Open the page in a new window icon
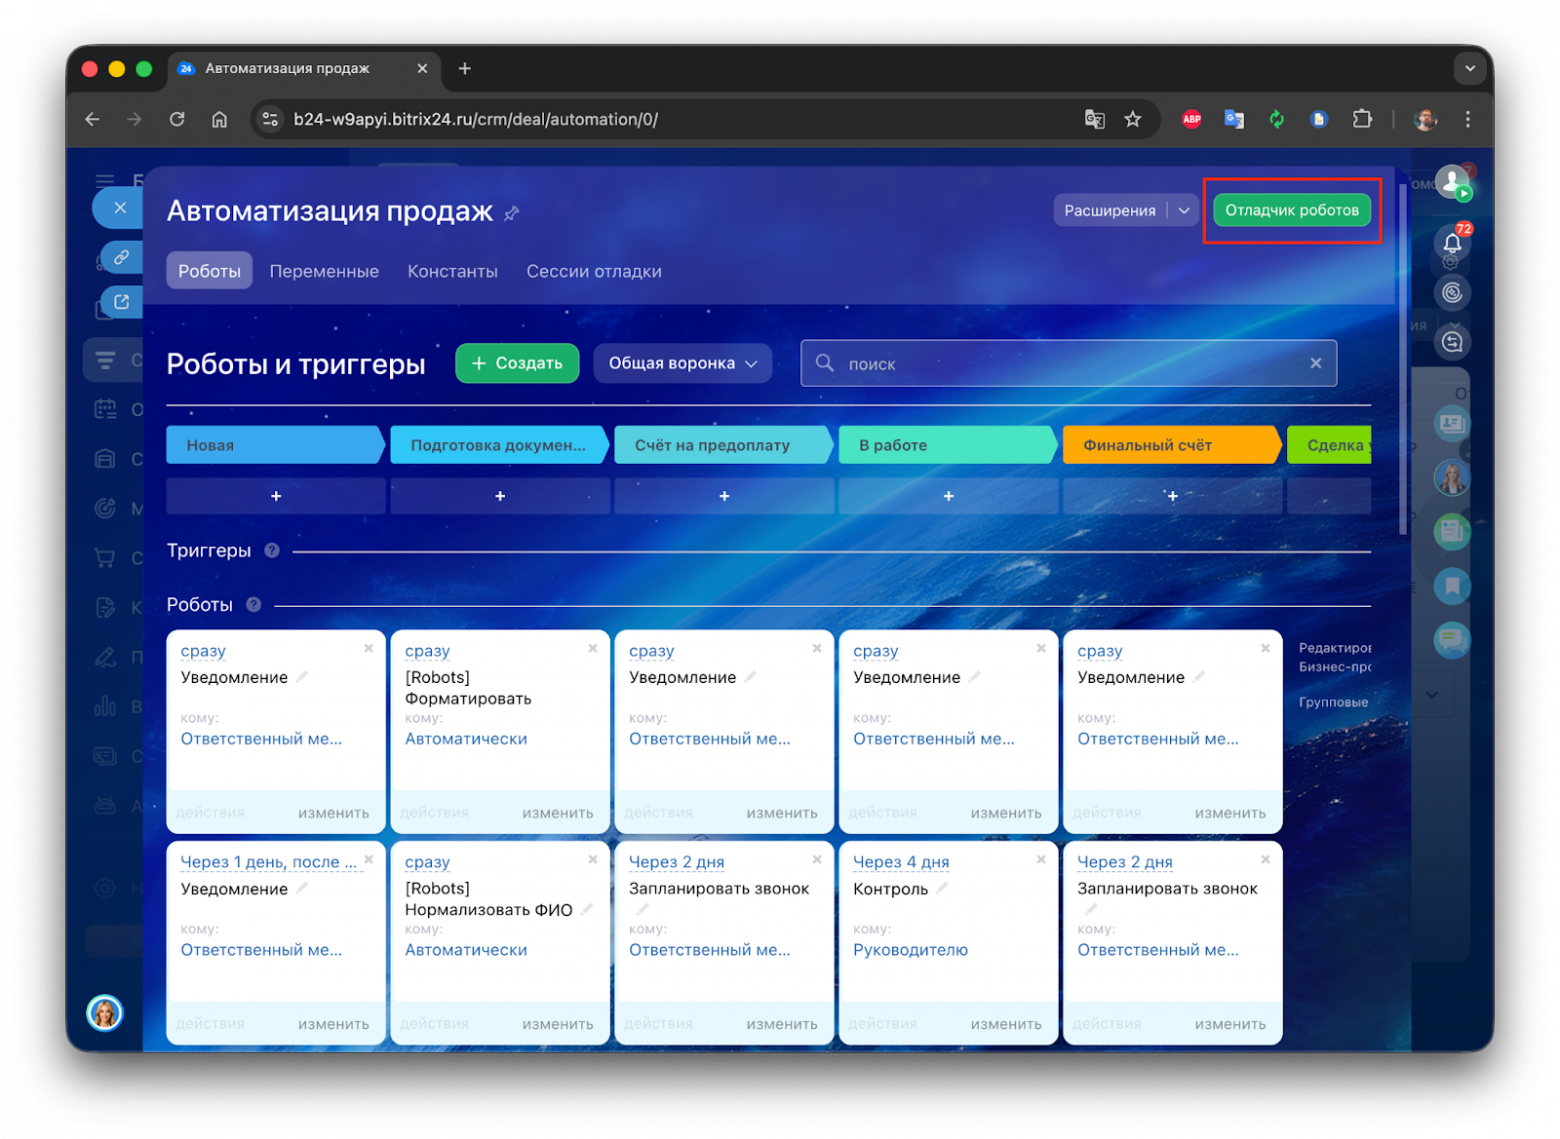Image resolution: width=1560 pixels, height=1139 pixels. point(121,302)
